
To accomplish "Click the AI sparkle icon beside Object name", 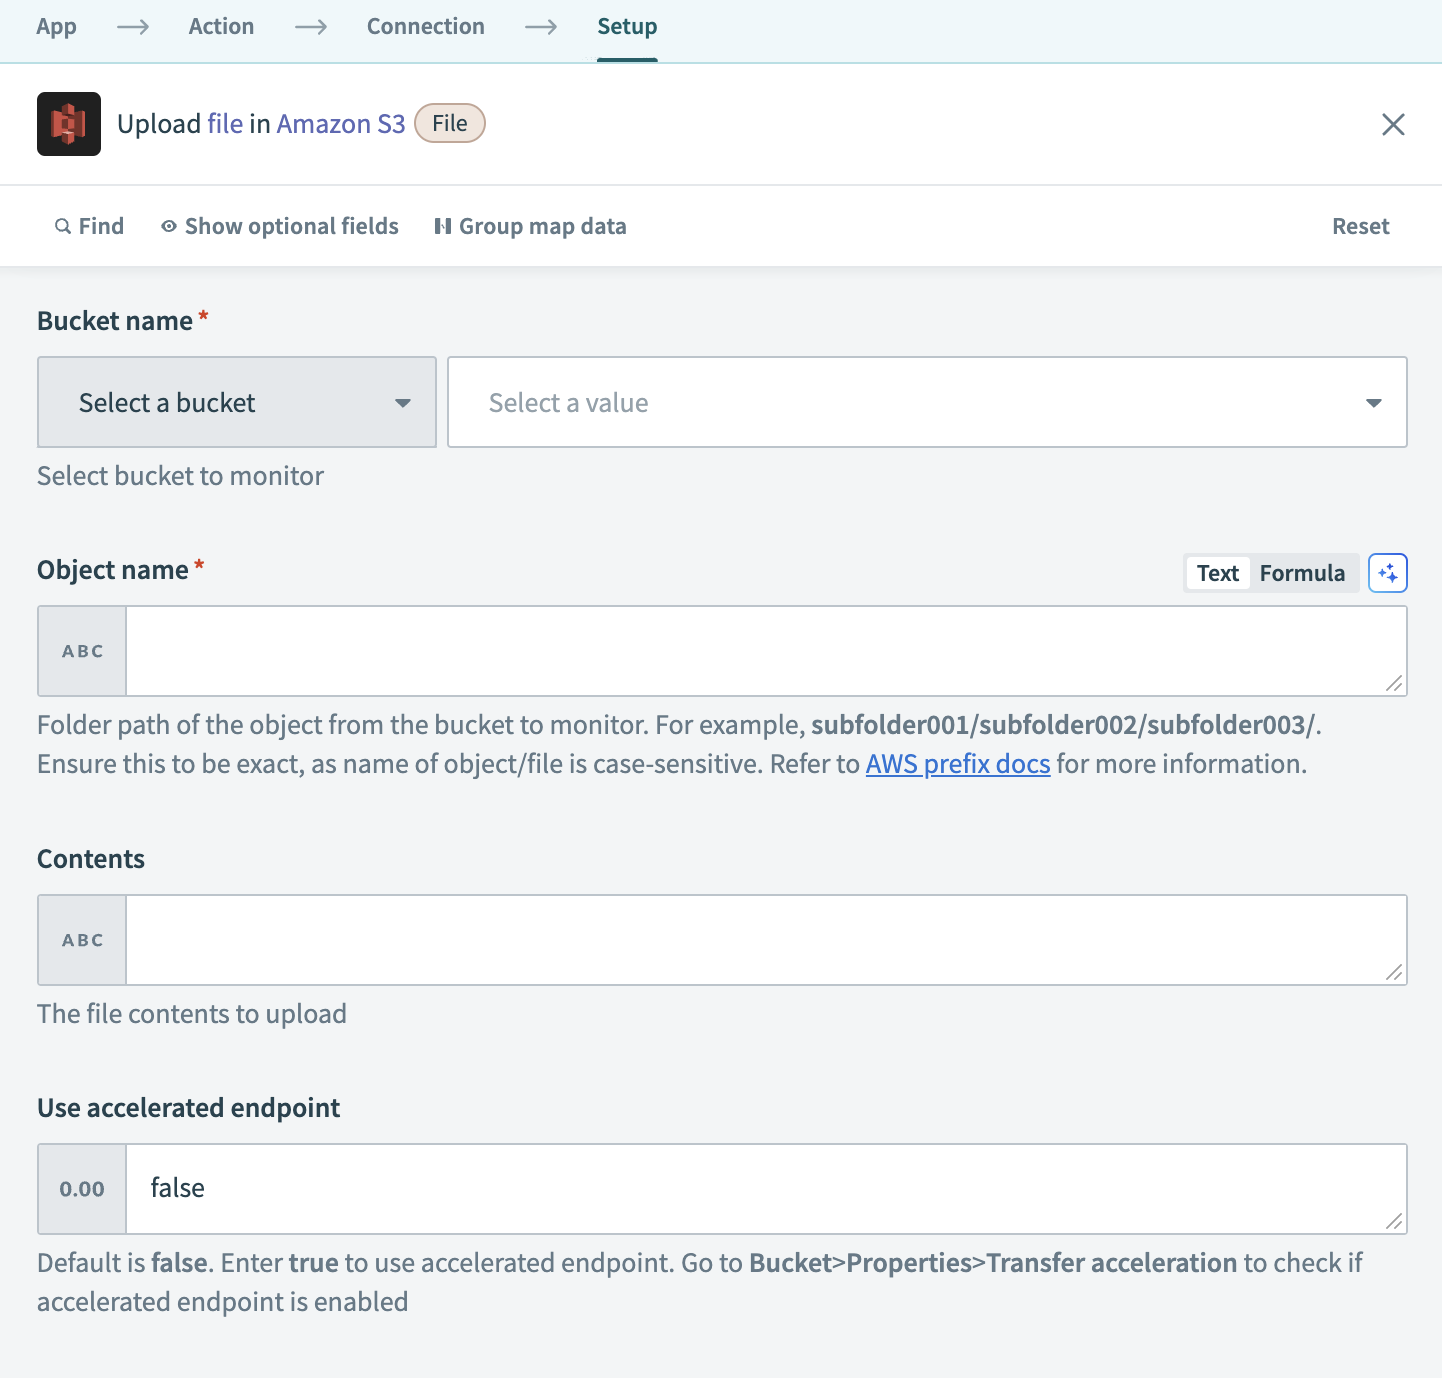I will (x=1388, y=573).
